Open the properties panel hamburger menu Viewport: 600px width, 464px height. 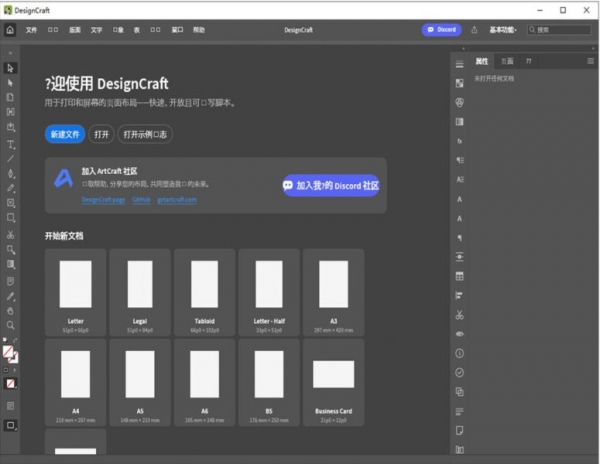pyautogui.click(x=590, y=61)
